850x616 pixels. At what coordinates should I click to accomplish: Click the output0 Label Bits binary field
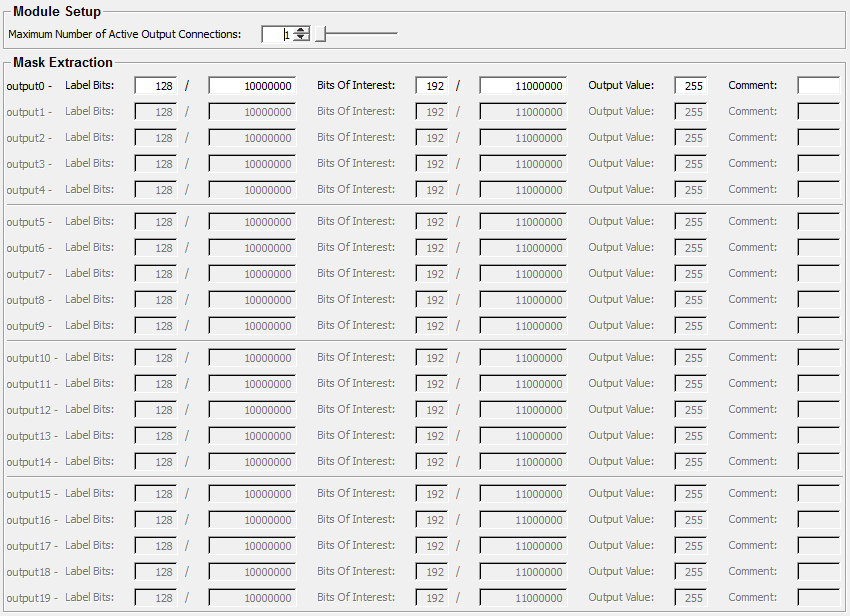point(252,86)
